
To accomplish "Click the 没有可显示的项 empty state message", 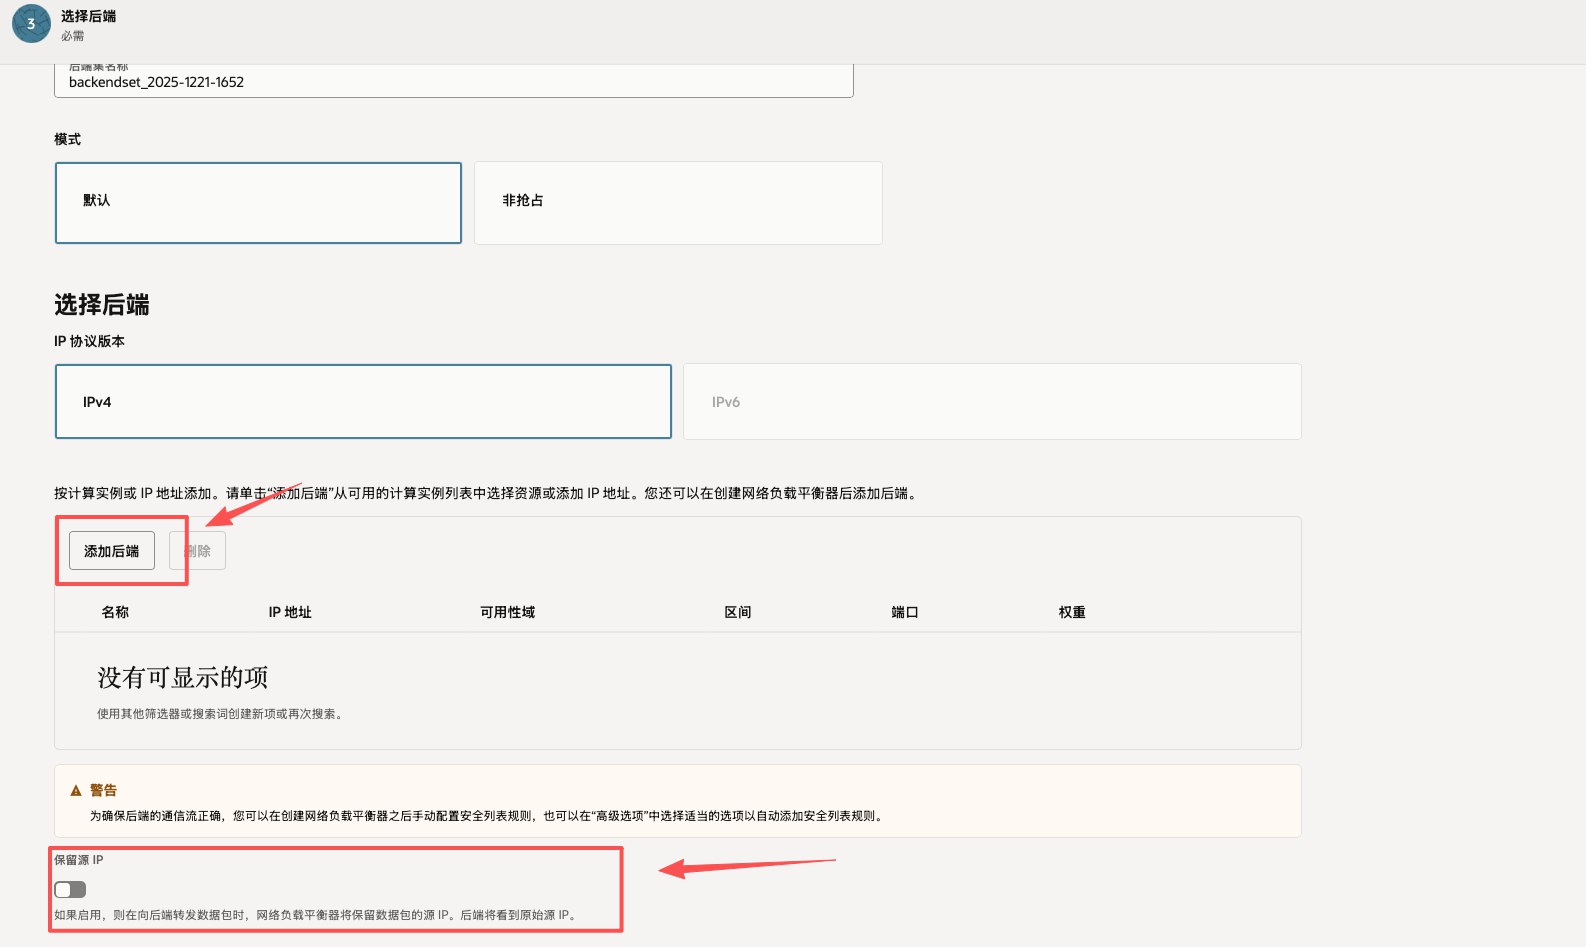I will click(x=183, y=678).
